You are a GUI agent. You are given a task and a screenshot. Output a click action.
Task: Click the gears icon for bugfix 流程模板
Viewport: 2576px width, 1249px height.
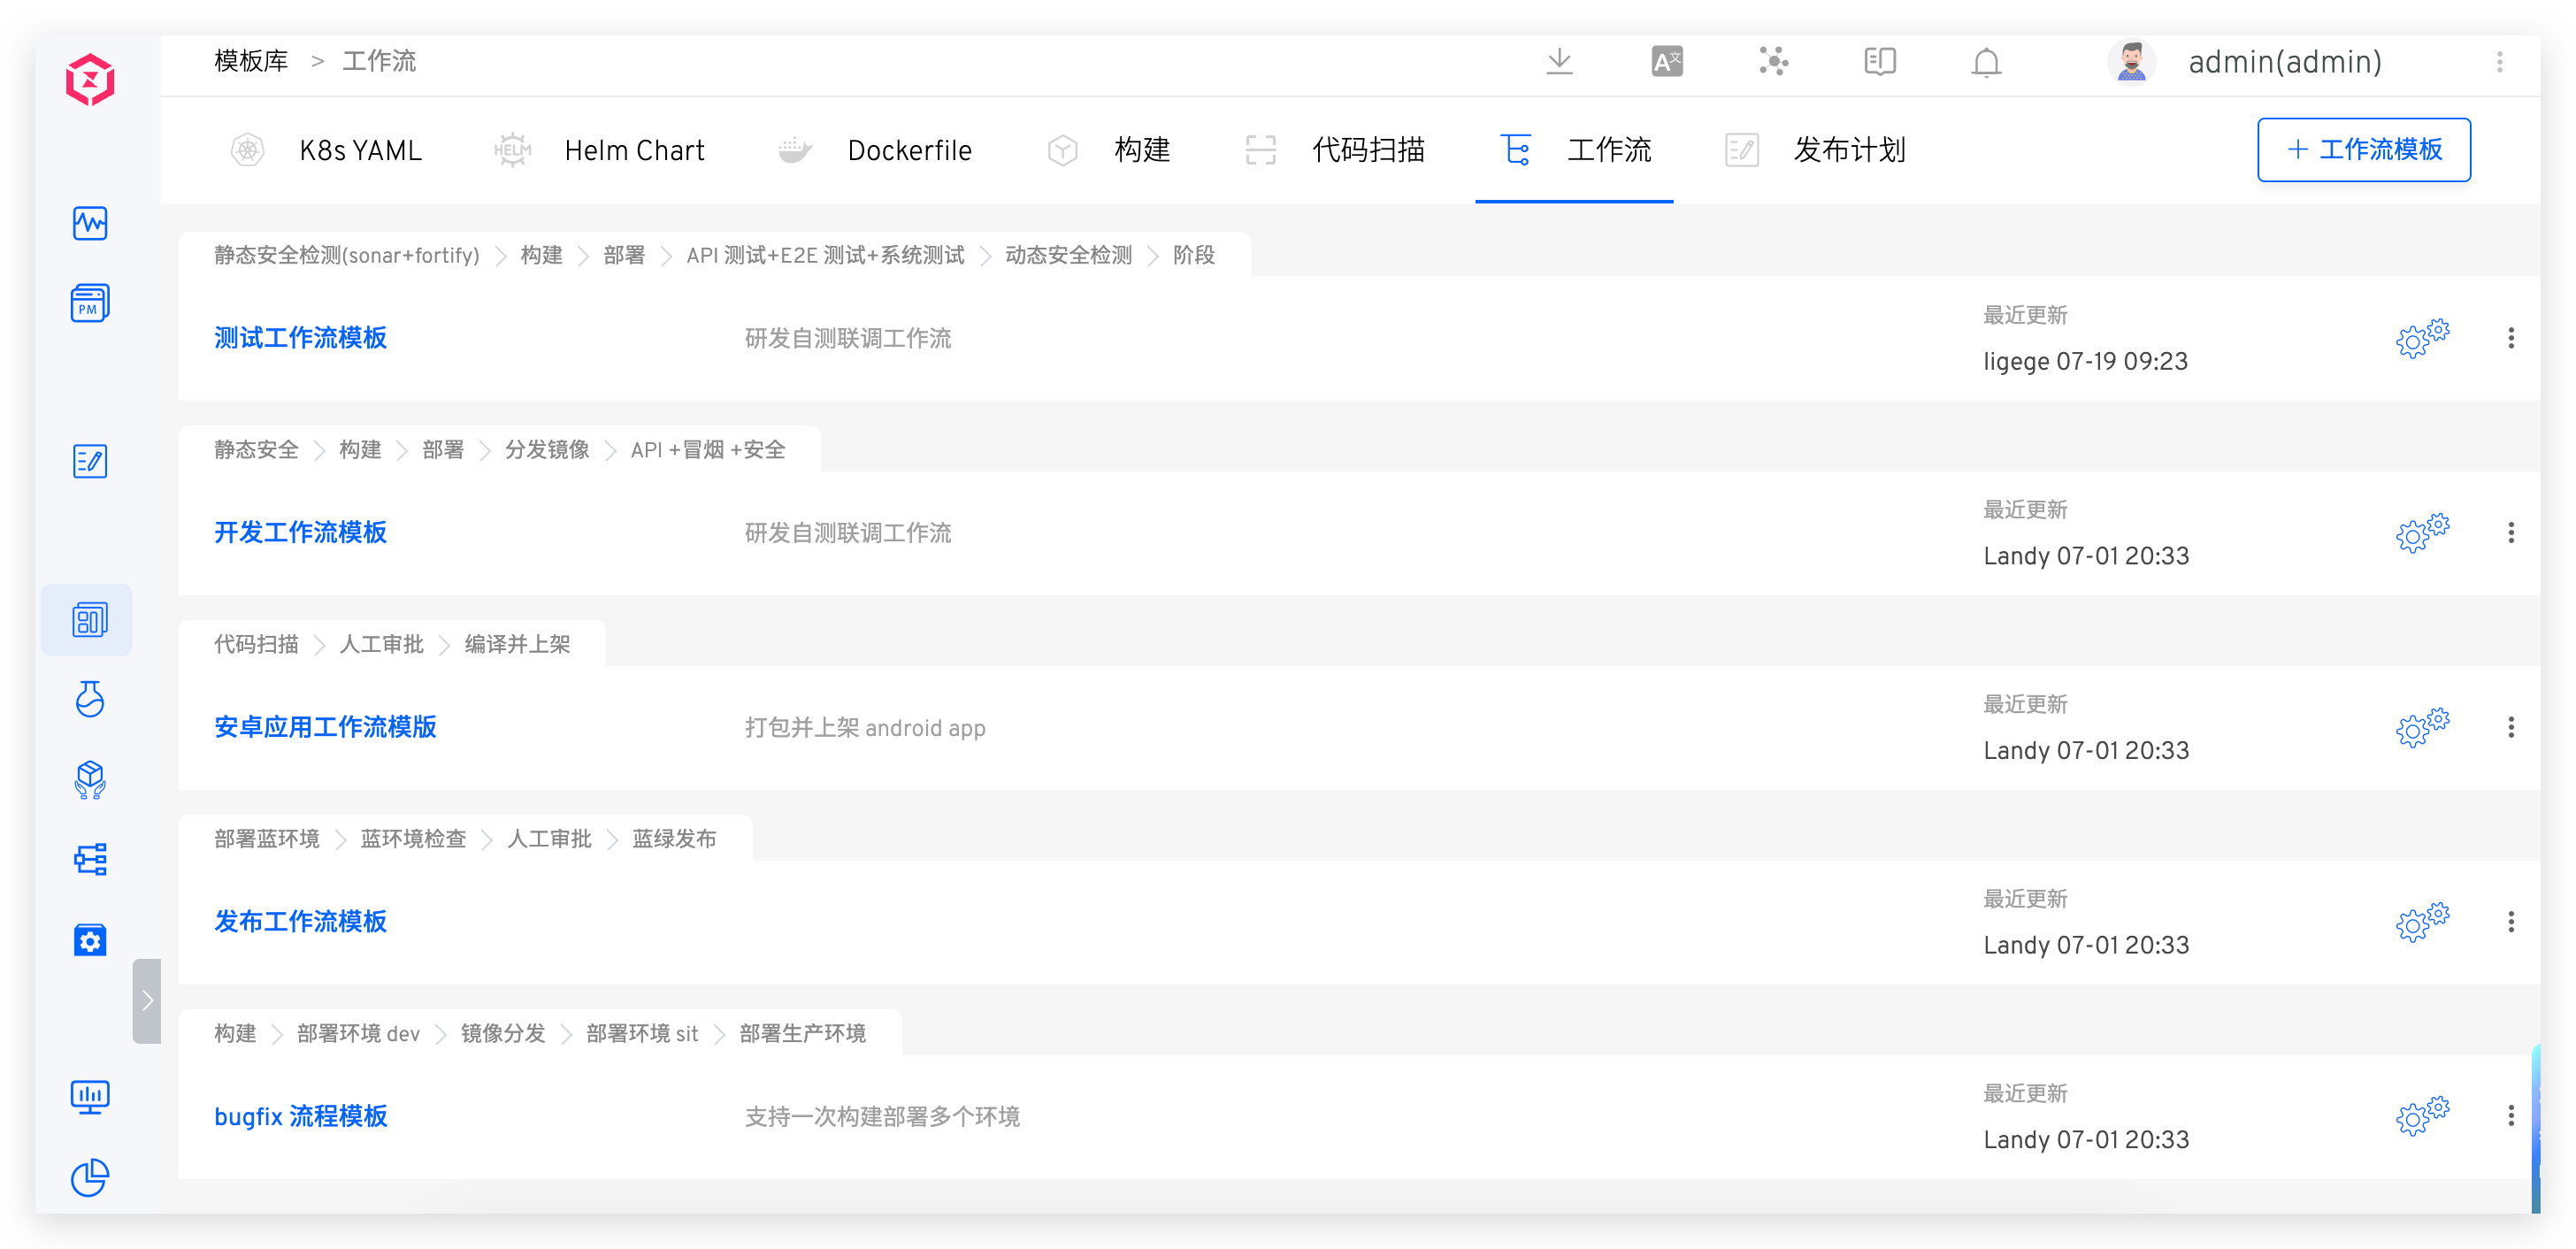pyautogui.click(x=2421, y=1116)
